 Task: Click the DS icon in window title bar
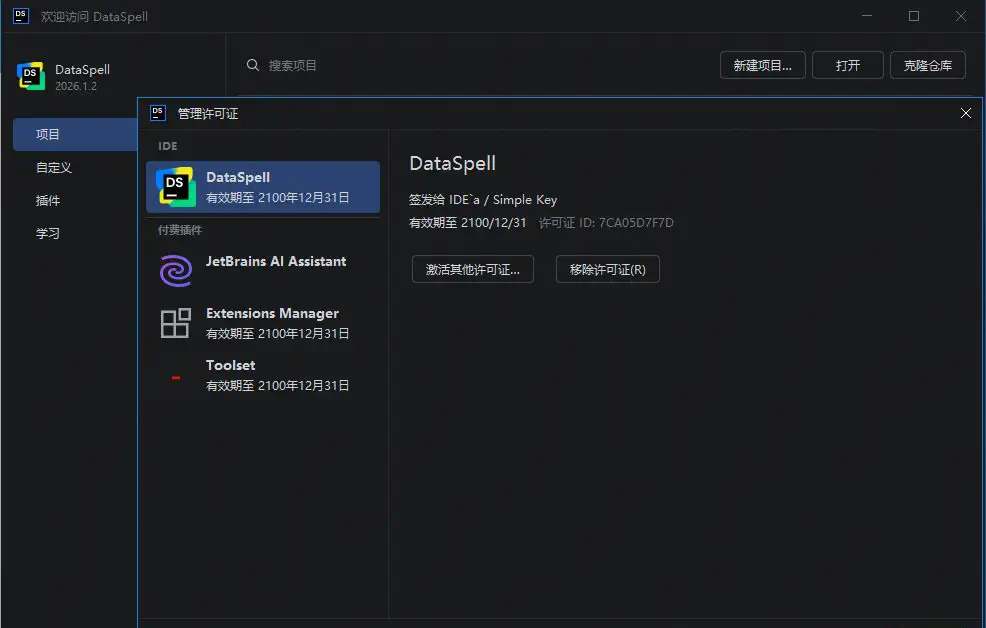point(21,16)
